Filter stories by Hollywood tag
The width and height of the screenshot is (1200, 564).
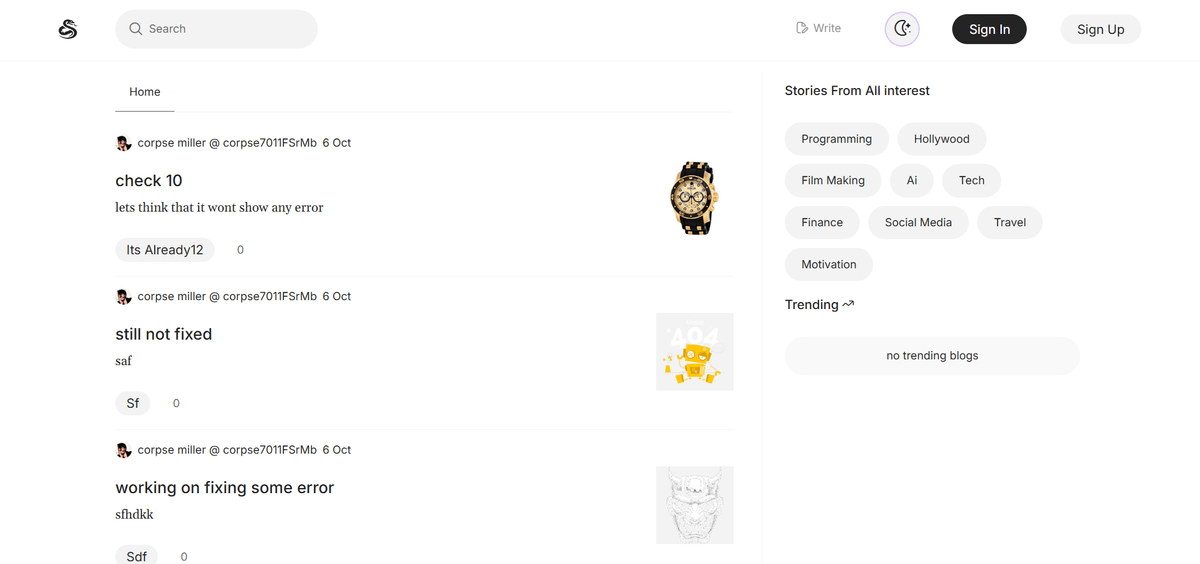(941, 139)
